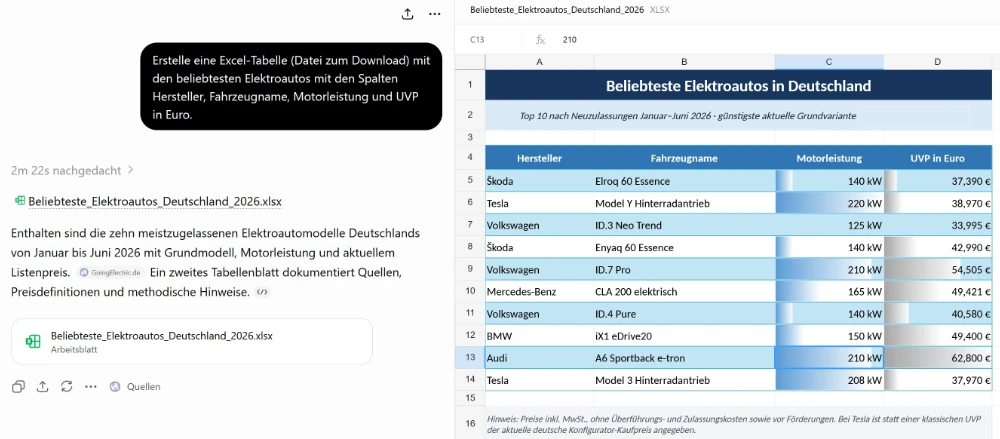This screenshot has width=1000, height=439.
Task: Click the 'Top 10 nach Neuzulassungen' subtitle cell
Action: coord(739,116)
